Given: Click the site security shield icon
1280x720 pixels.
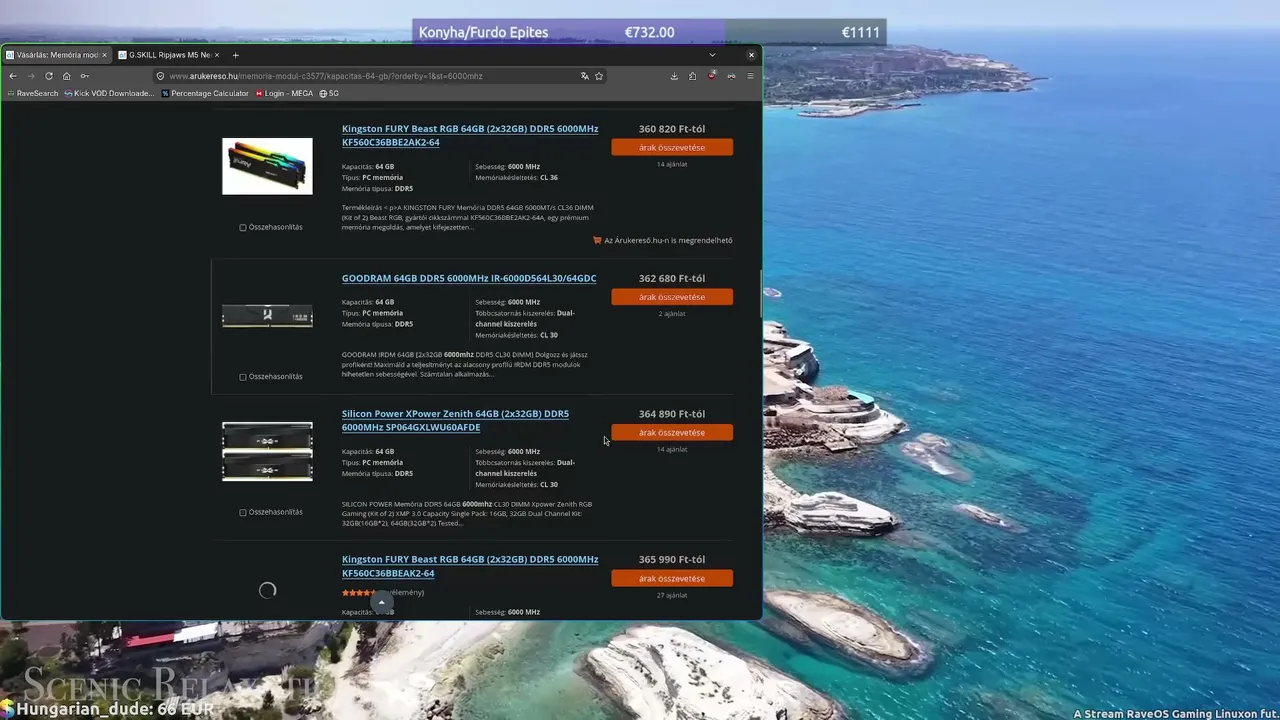Looking at the screenshot, I should point(160,76).
